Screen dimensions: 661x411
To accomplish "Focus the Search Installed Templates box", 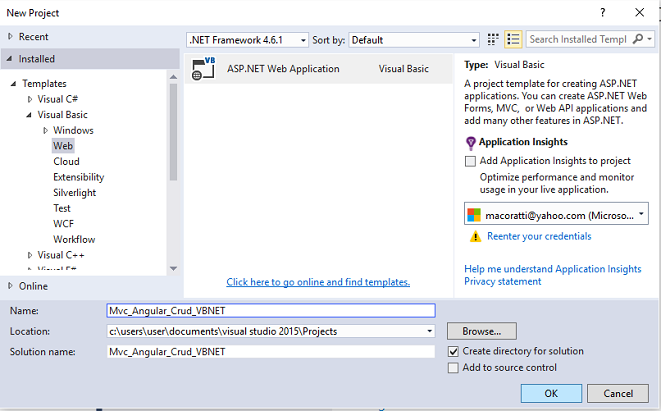I will tap(578, 39).
